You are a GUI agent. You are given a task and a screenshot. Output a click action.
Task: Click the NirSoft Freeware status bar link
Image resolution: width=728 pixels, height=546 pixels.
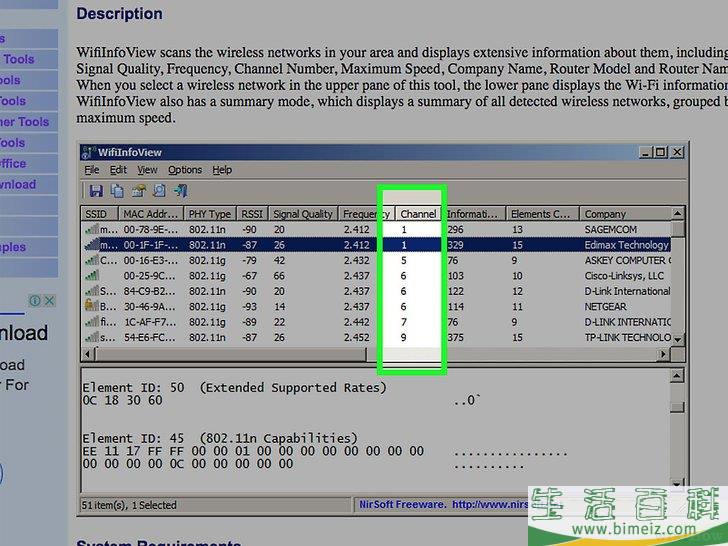point(440,505)
